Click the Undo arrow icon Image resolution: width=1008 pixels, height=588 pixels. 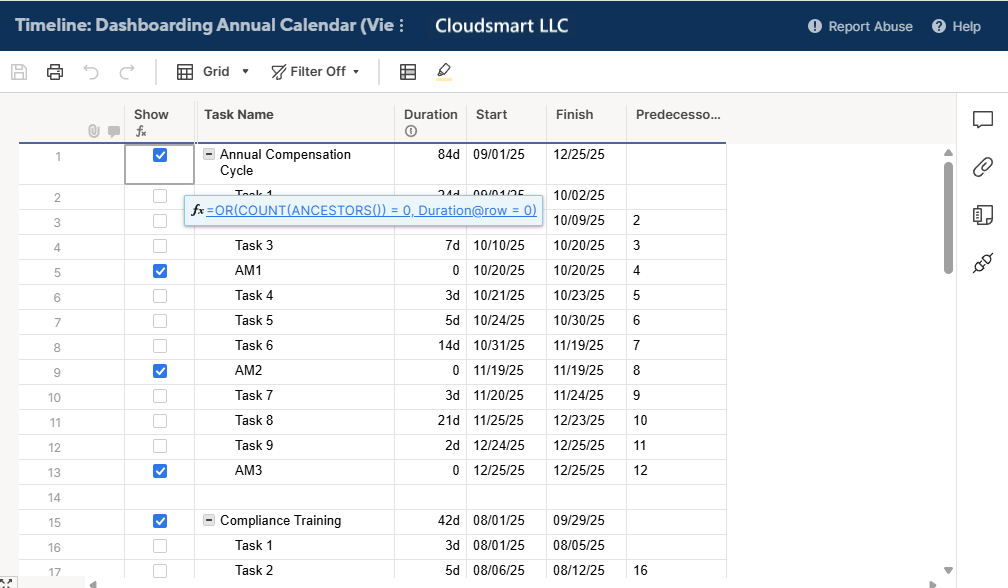[91, 72]
